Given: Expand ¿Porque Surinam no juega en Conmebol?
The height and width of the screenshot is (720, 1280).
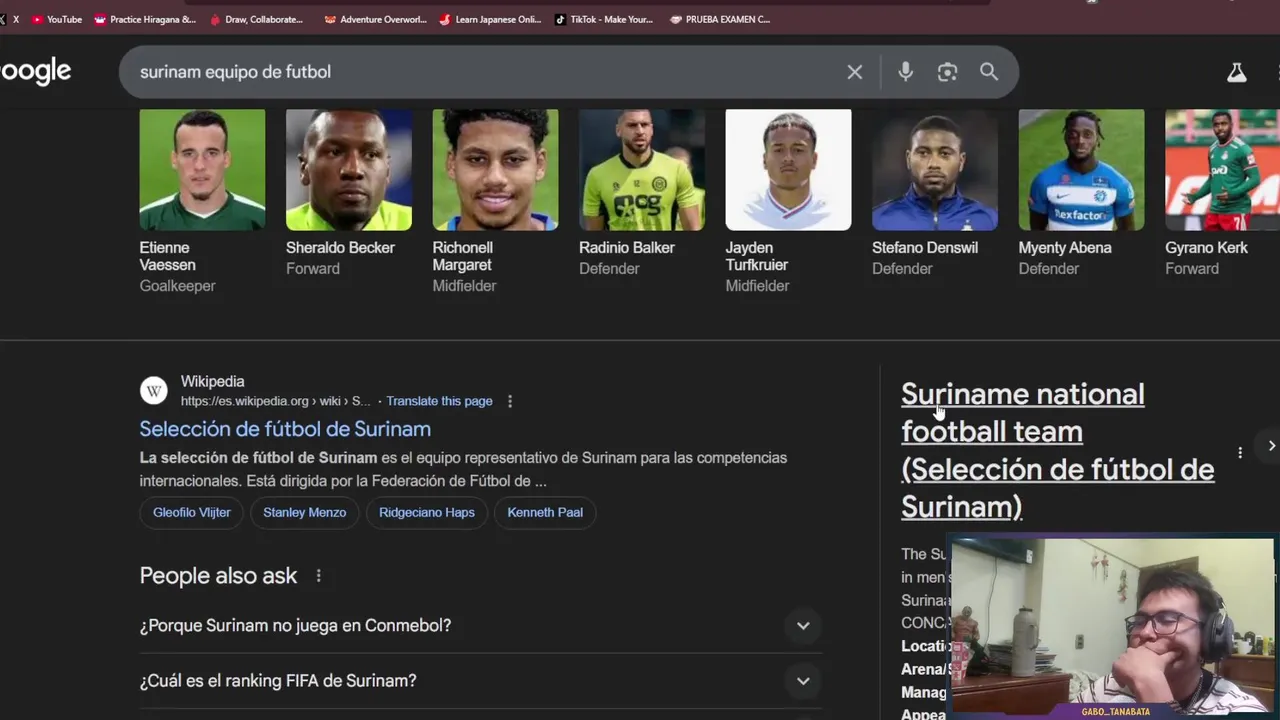Looking at the screenshot, I should [x=480, y=626].
